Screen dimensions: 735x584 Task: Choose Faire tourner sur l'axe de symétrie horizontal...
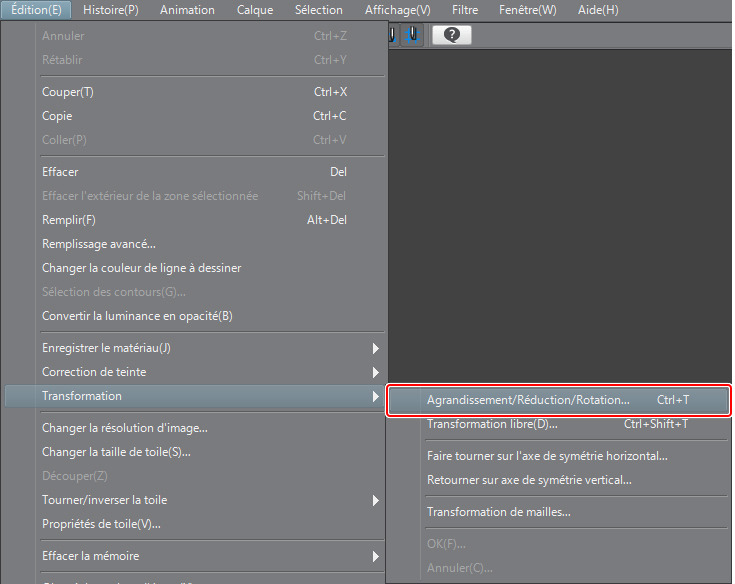point(558,456)
